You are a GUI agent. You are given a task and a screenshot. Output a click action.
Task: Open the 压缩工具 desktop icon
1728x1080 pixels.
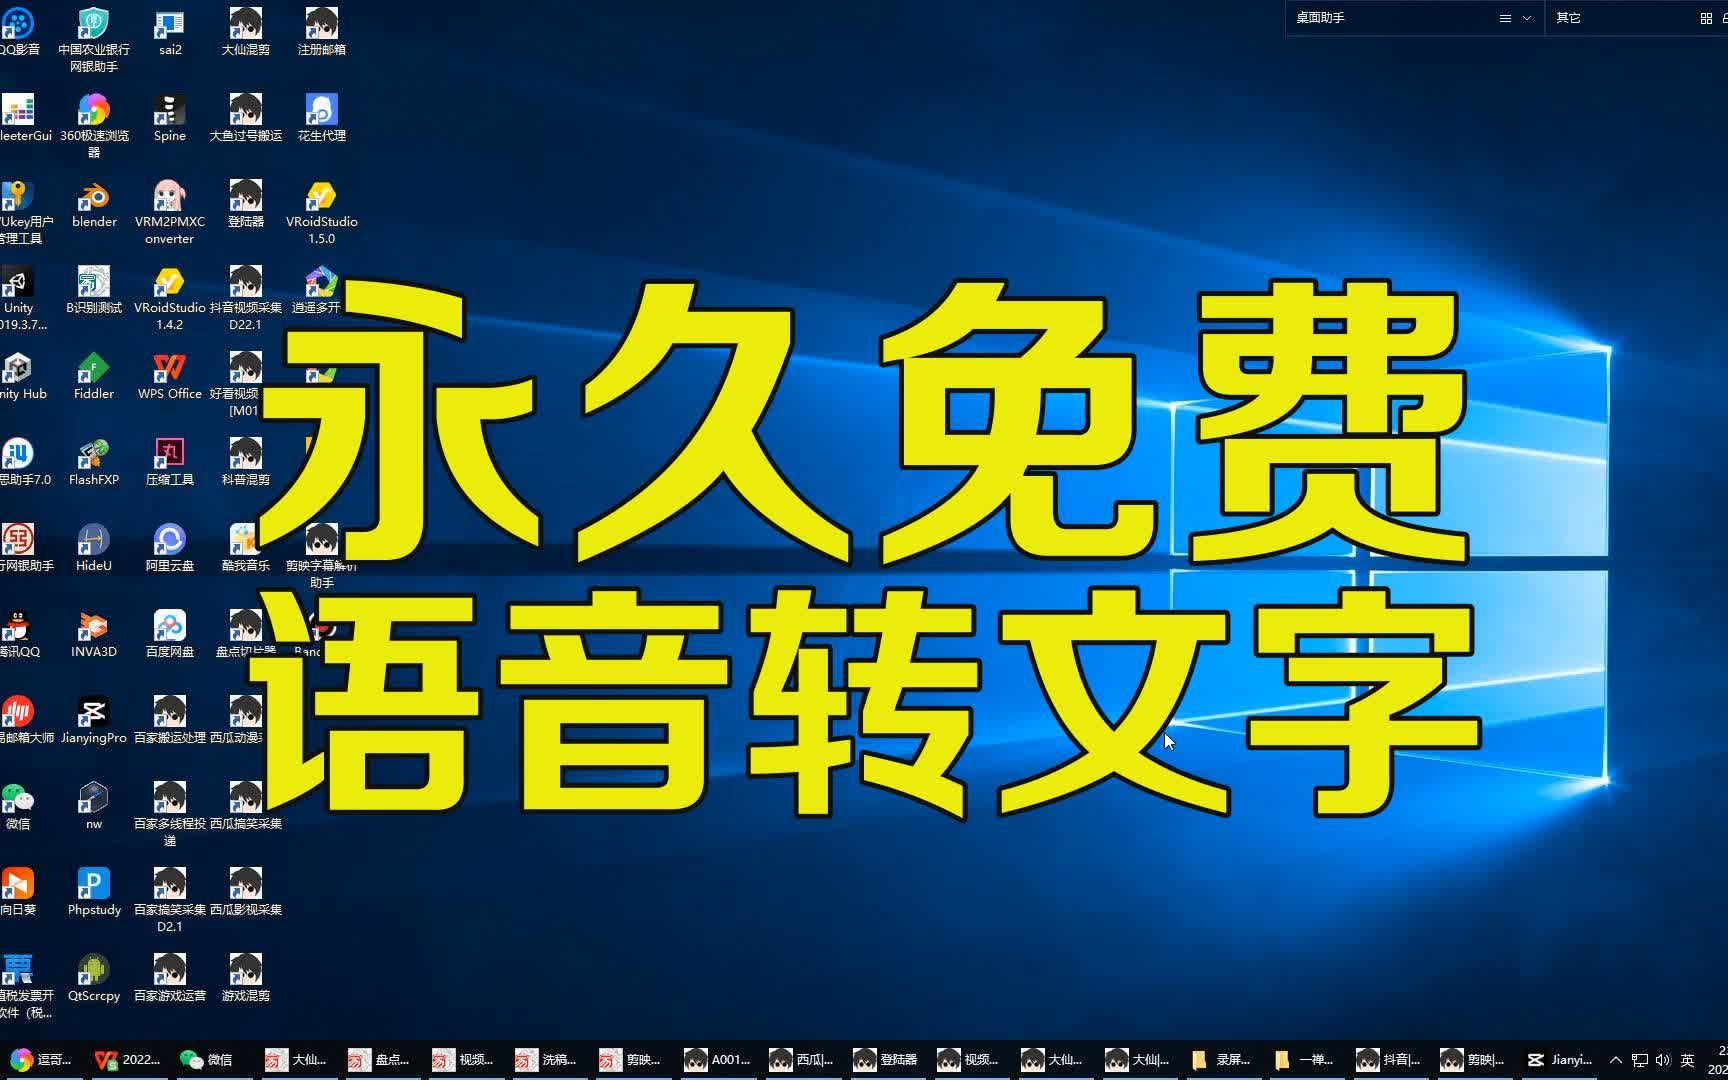(x=170, y=463)
